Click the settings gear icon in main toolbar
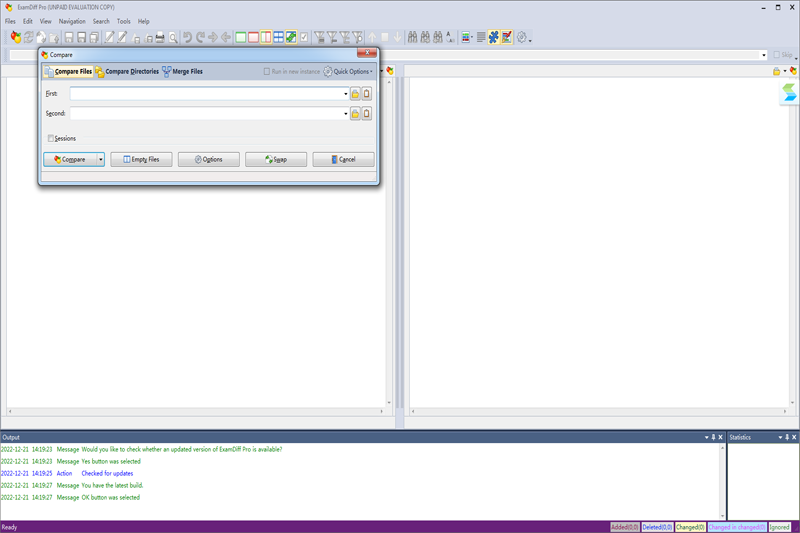This screenshot has height=533, width=800. (x=521, y=38)
